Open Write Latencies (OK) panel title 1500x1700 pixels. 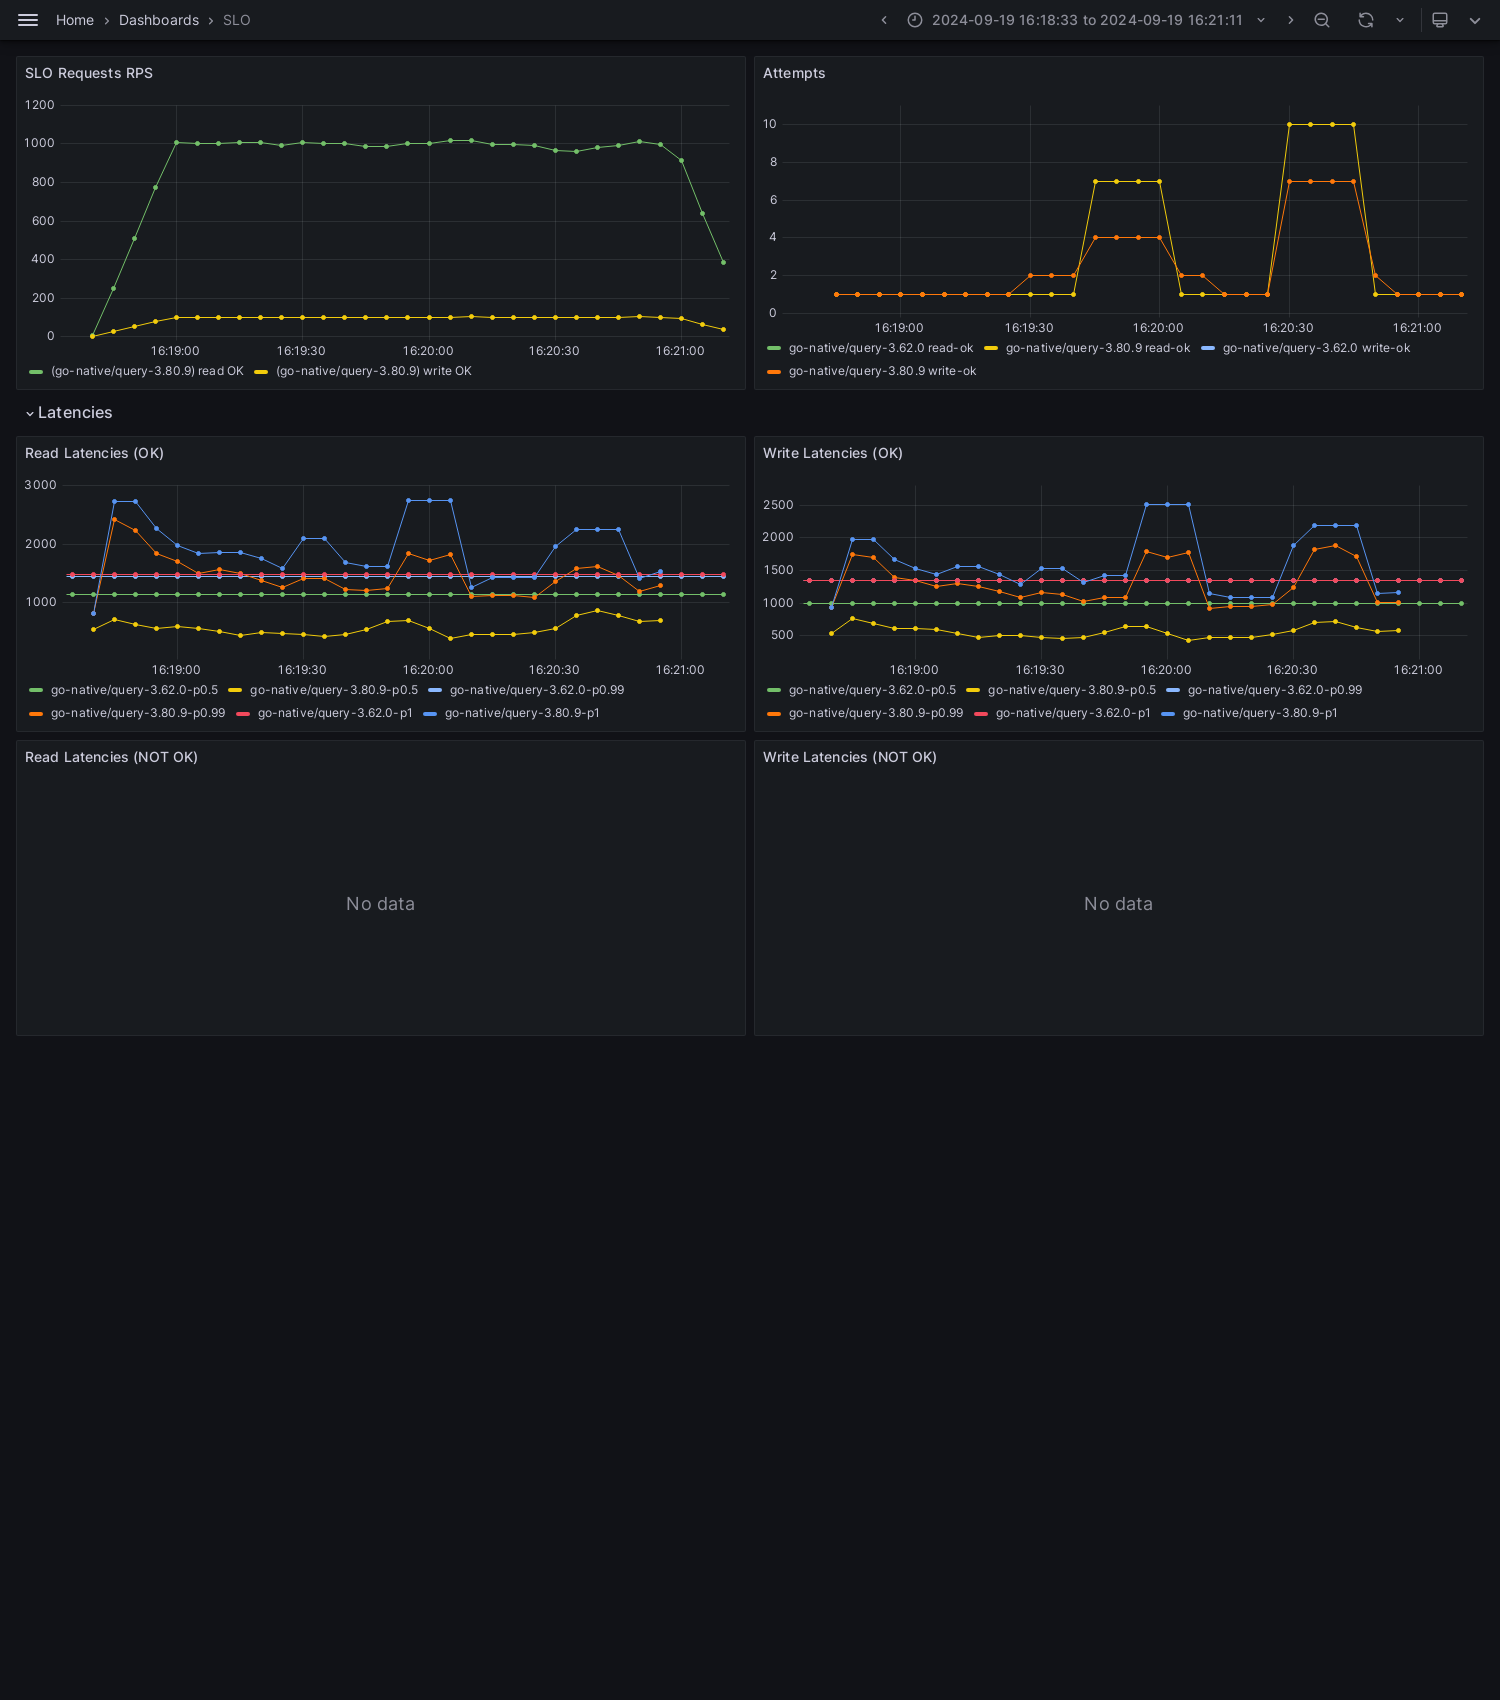tap(833, 453)
